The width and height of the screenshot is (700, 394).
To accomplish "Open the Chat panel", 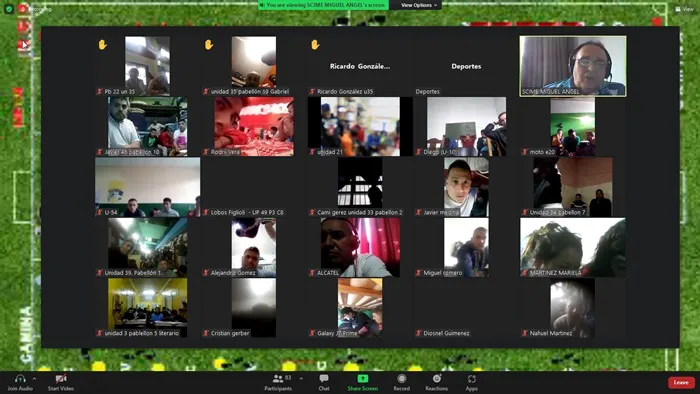I will click(x=324, y=379).
